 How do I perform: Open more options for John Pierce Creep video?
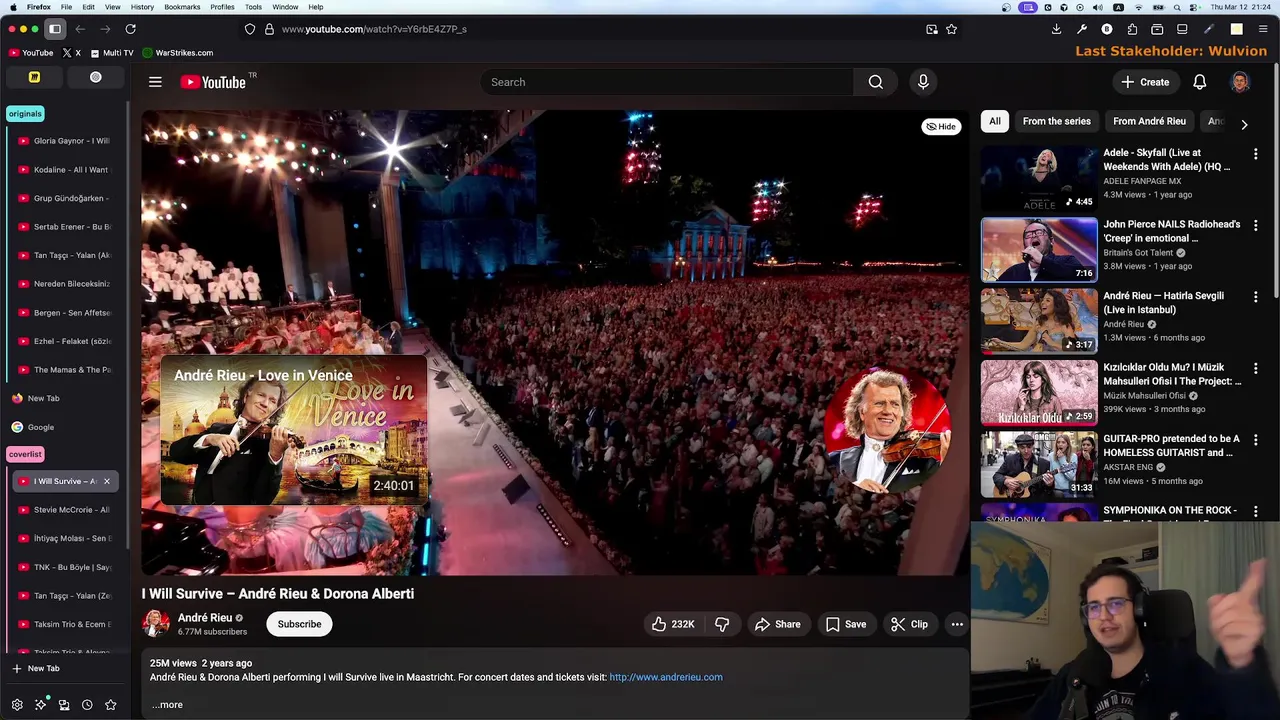[x=1256, y=225]
